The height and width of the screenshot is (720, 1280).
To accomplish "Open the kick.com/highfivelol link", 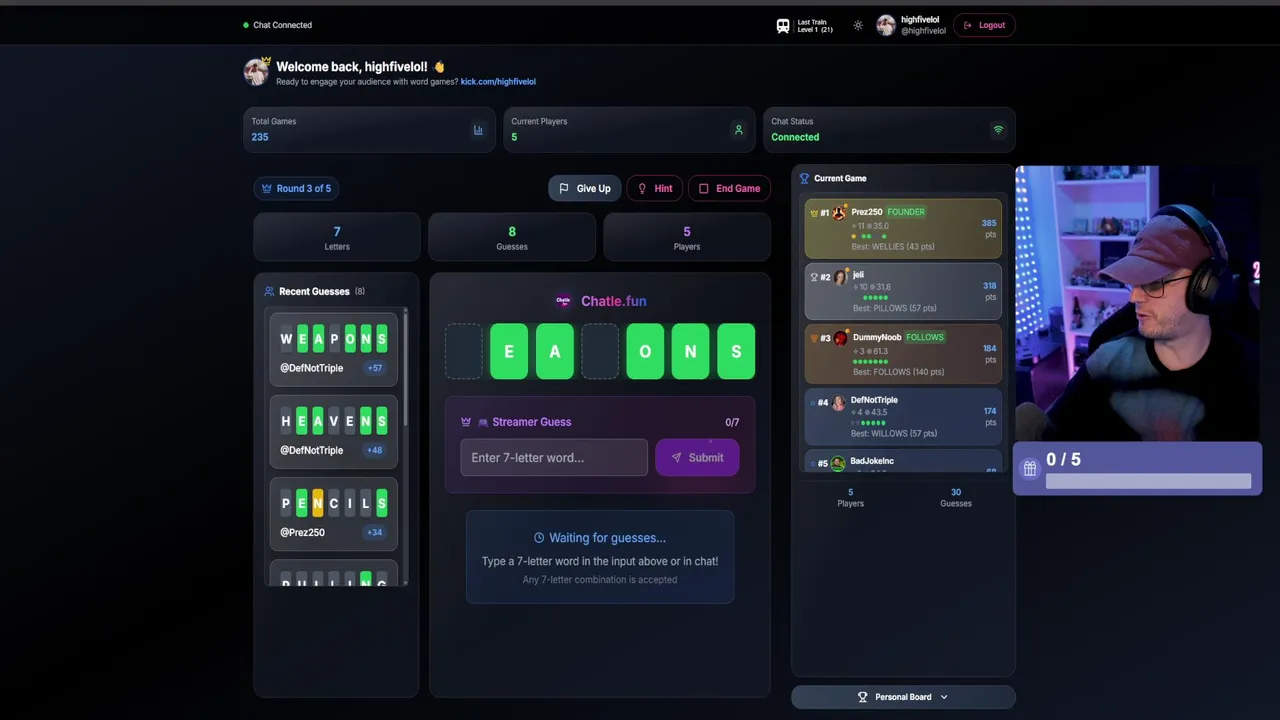I will click(498, 82).
